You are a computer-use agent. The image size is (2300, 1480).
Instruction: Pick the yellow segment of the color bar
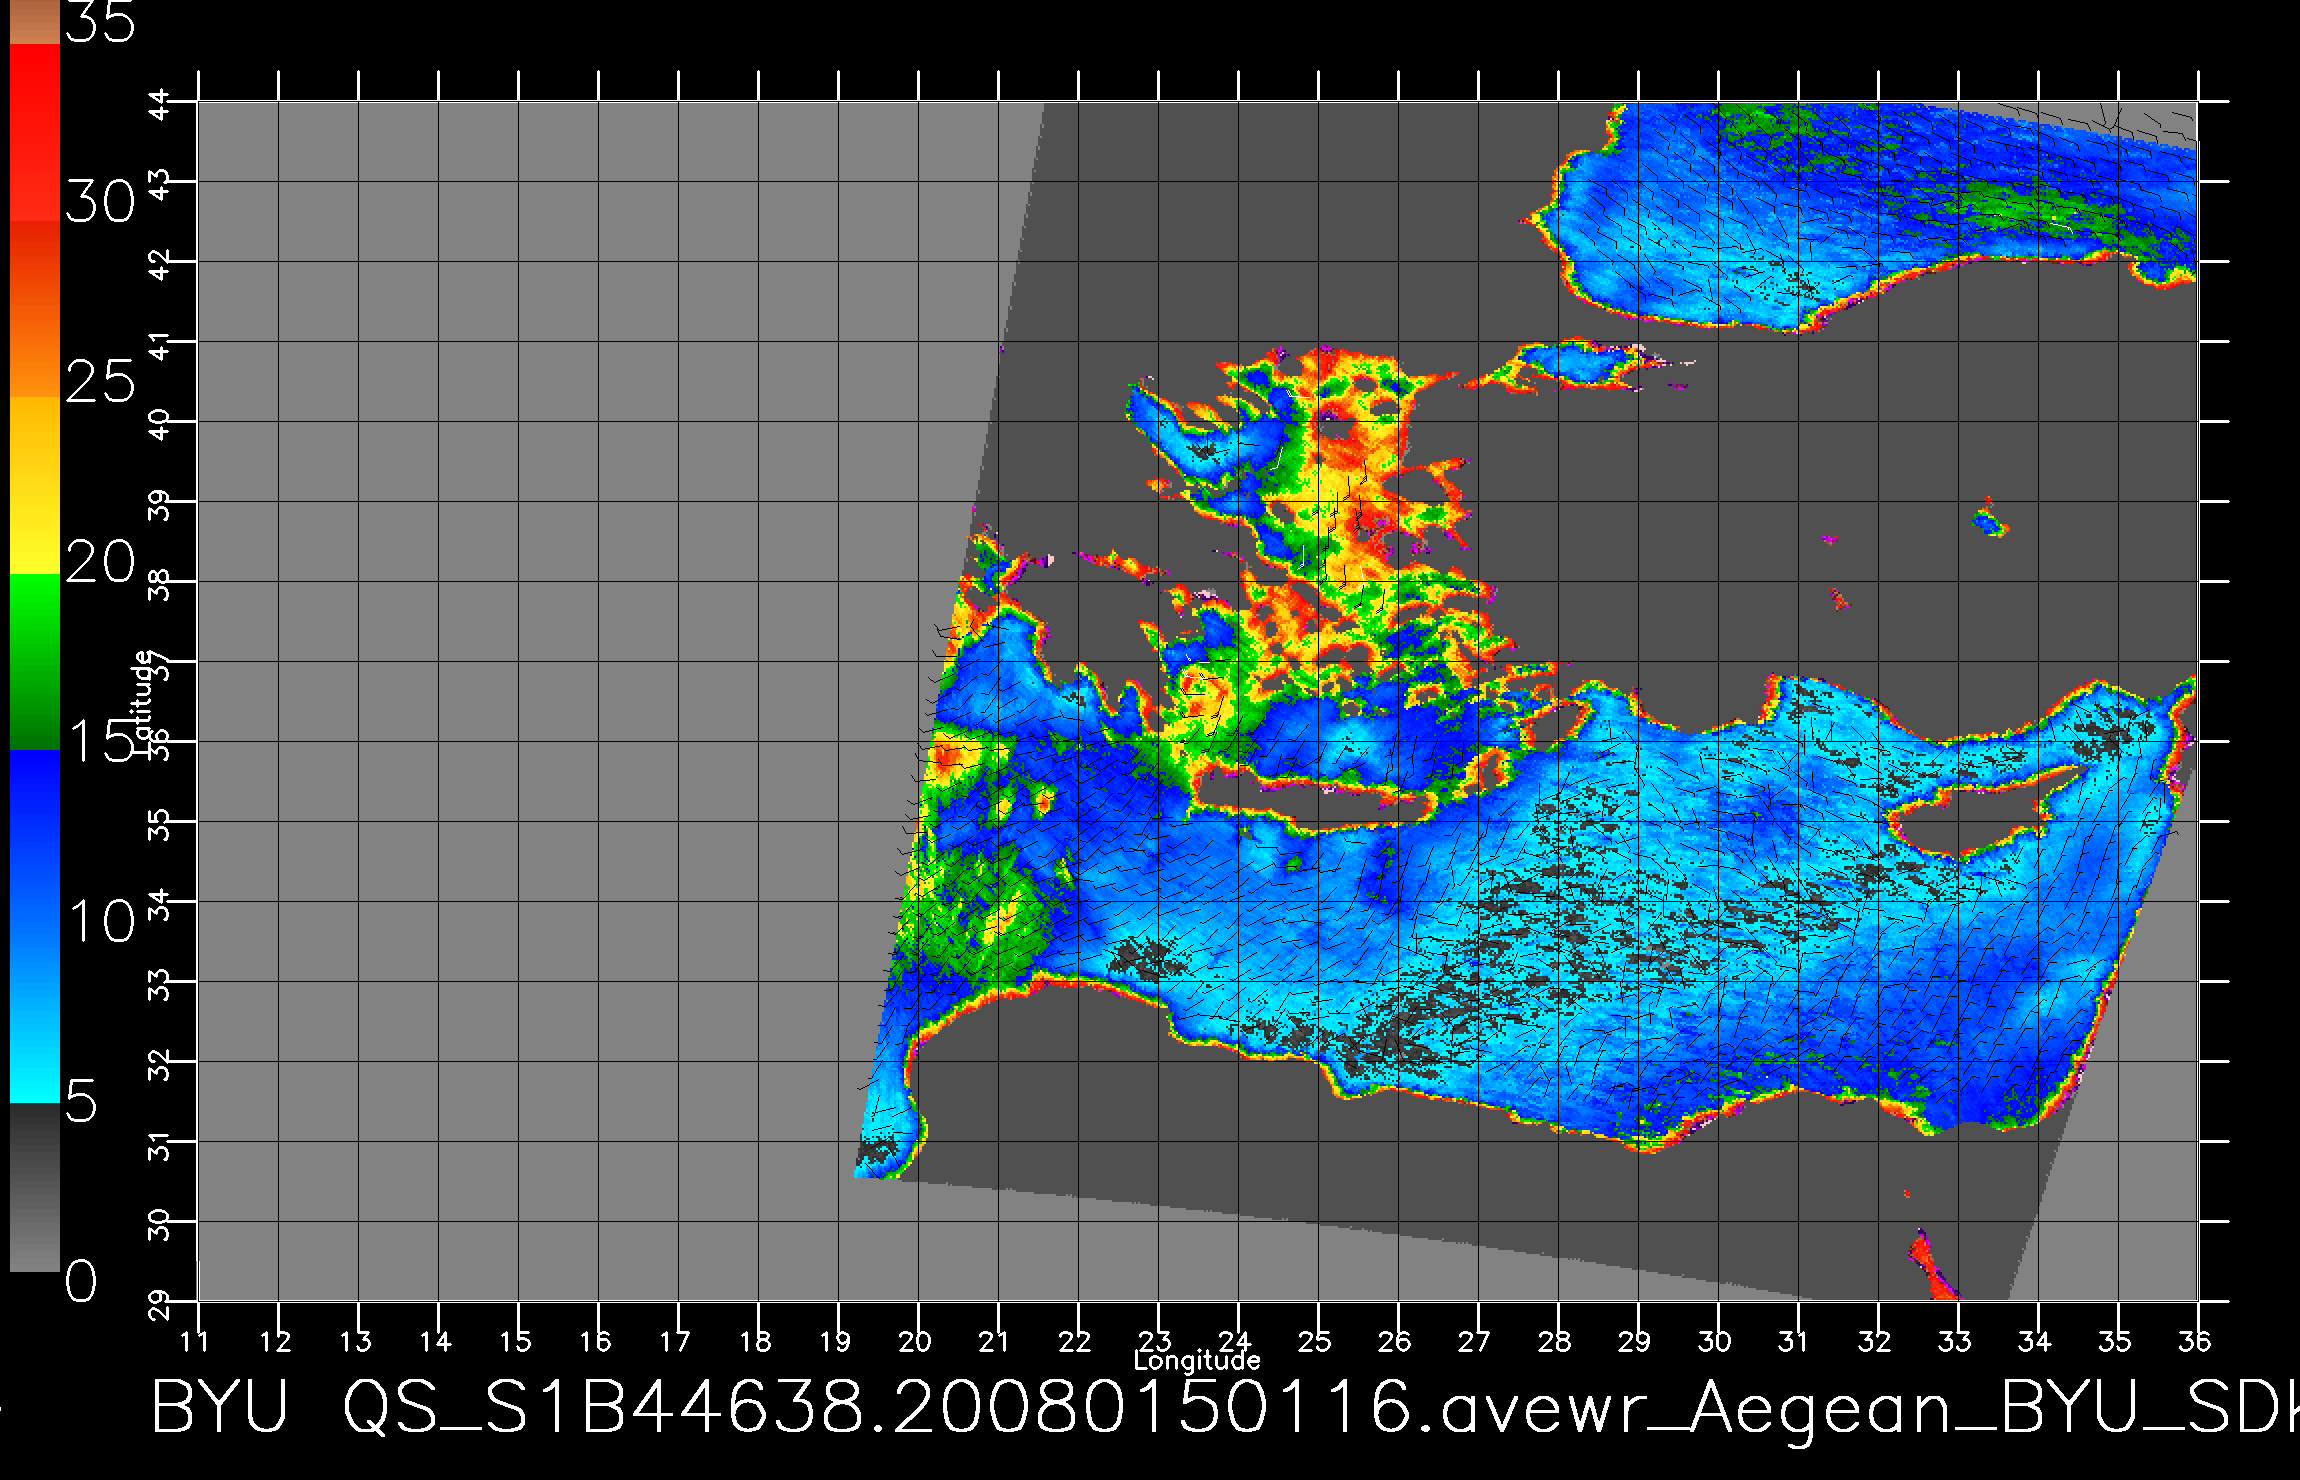point(34,486)
